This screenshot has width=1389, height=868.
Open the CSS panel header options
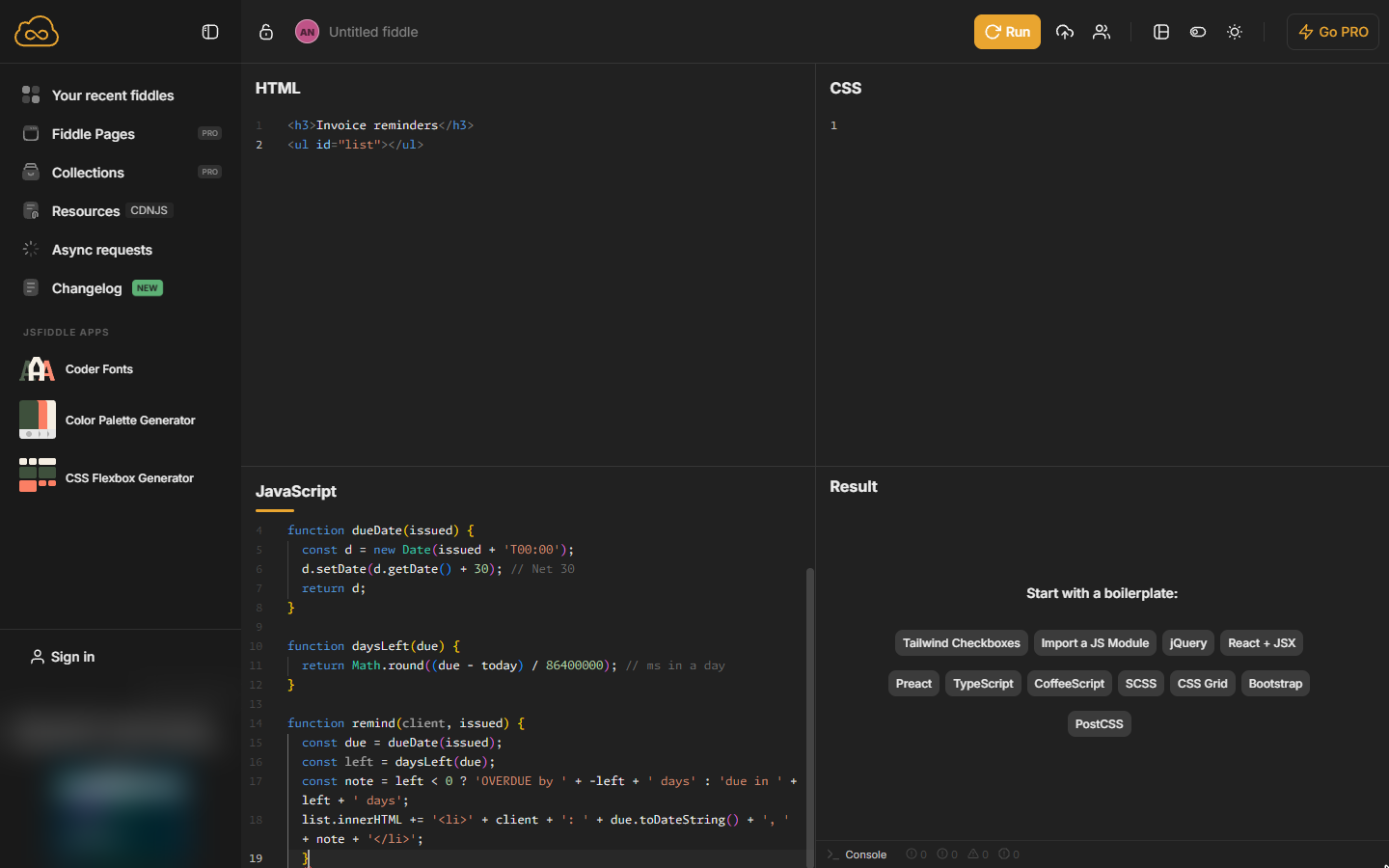click(845, 88)
